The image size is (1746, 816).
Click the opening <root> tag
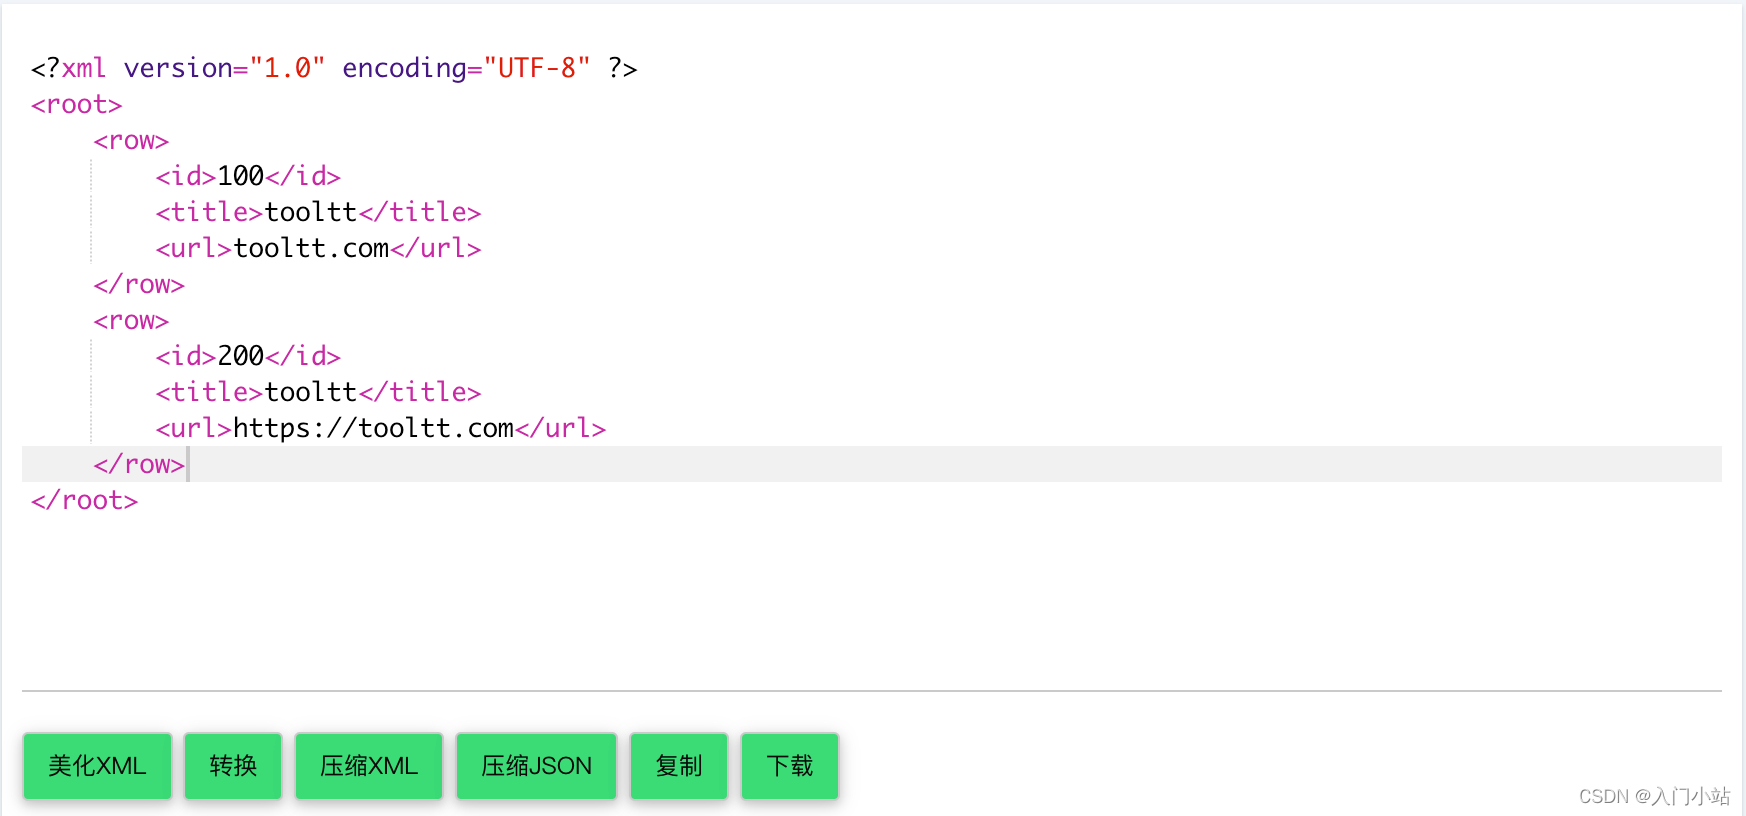coord(77,105)
